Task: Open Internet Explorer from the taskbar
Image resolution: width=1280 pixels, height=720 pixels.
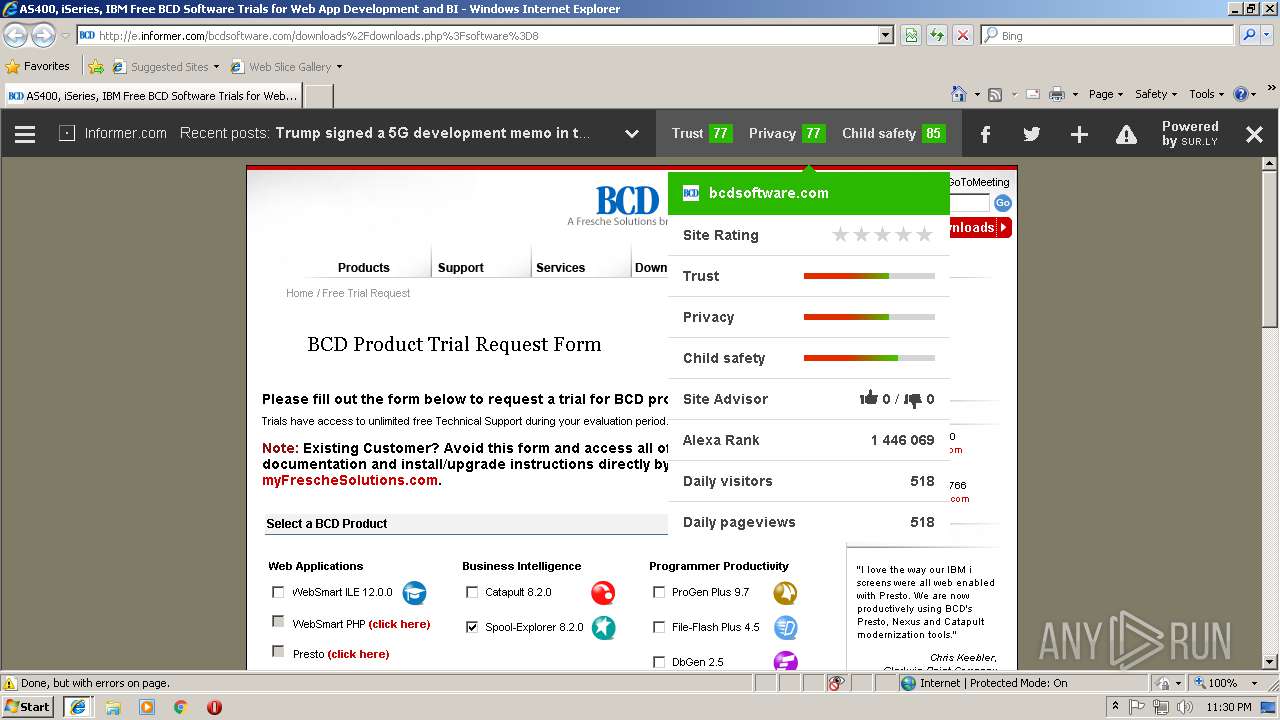Action: point(77,707)
